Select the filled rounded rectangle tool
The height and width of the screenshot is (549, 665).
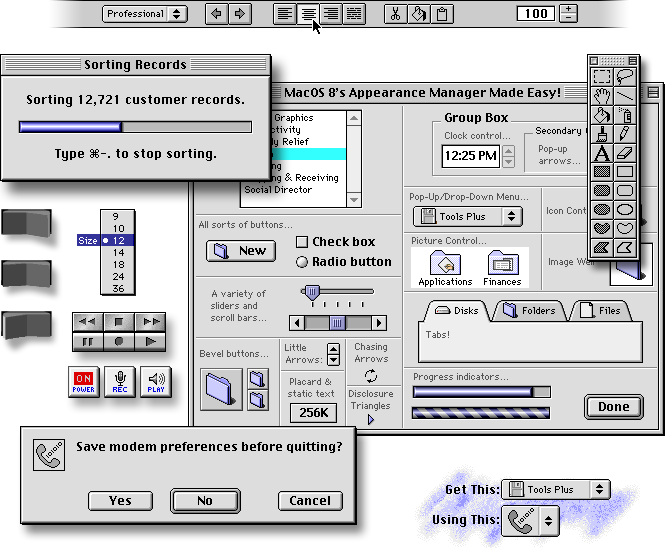click(x=602, y=190)
